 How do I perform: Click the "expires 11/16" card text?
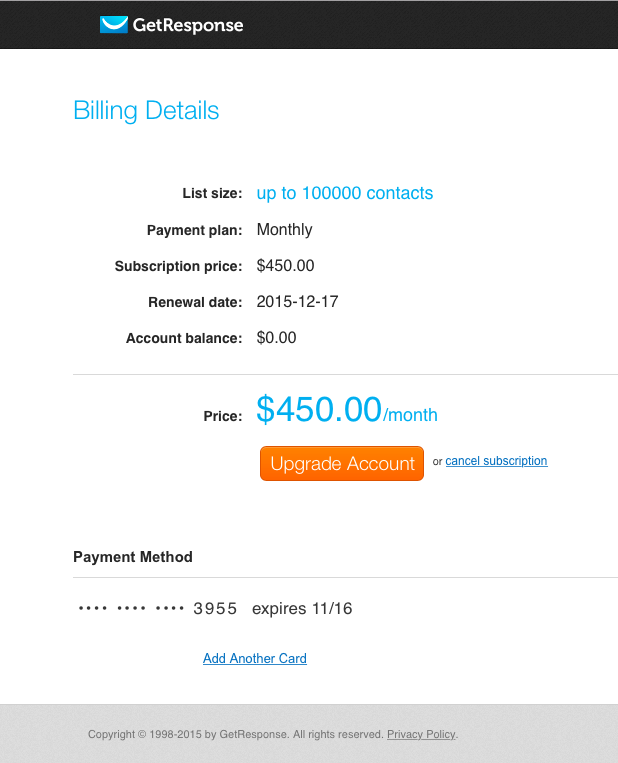click(302, 608)
